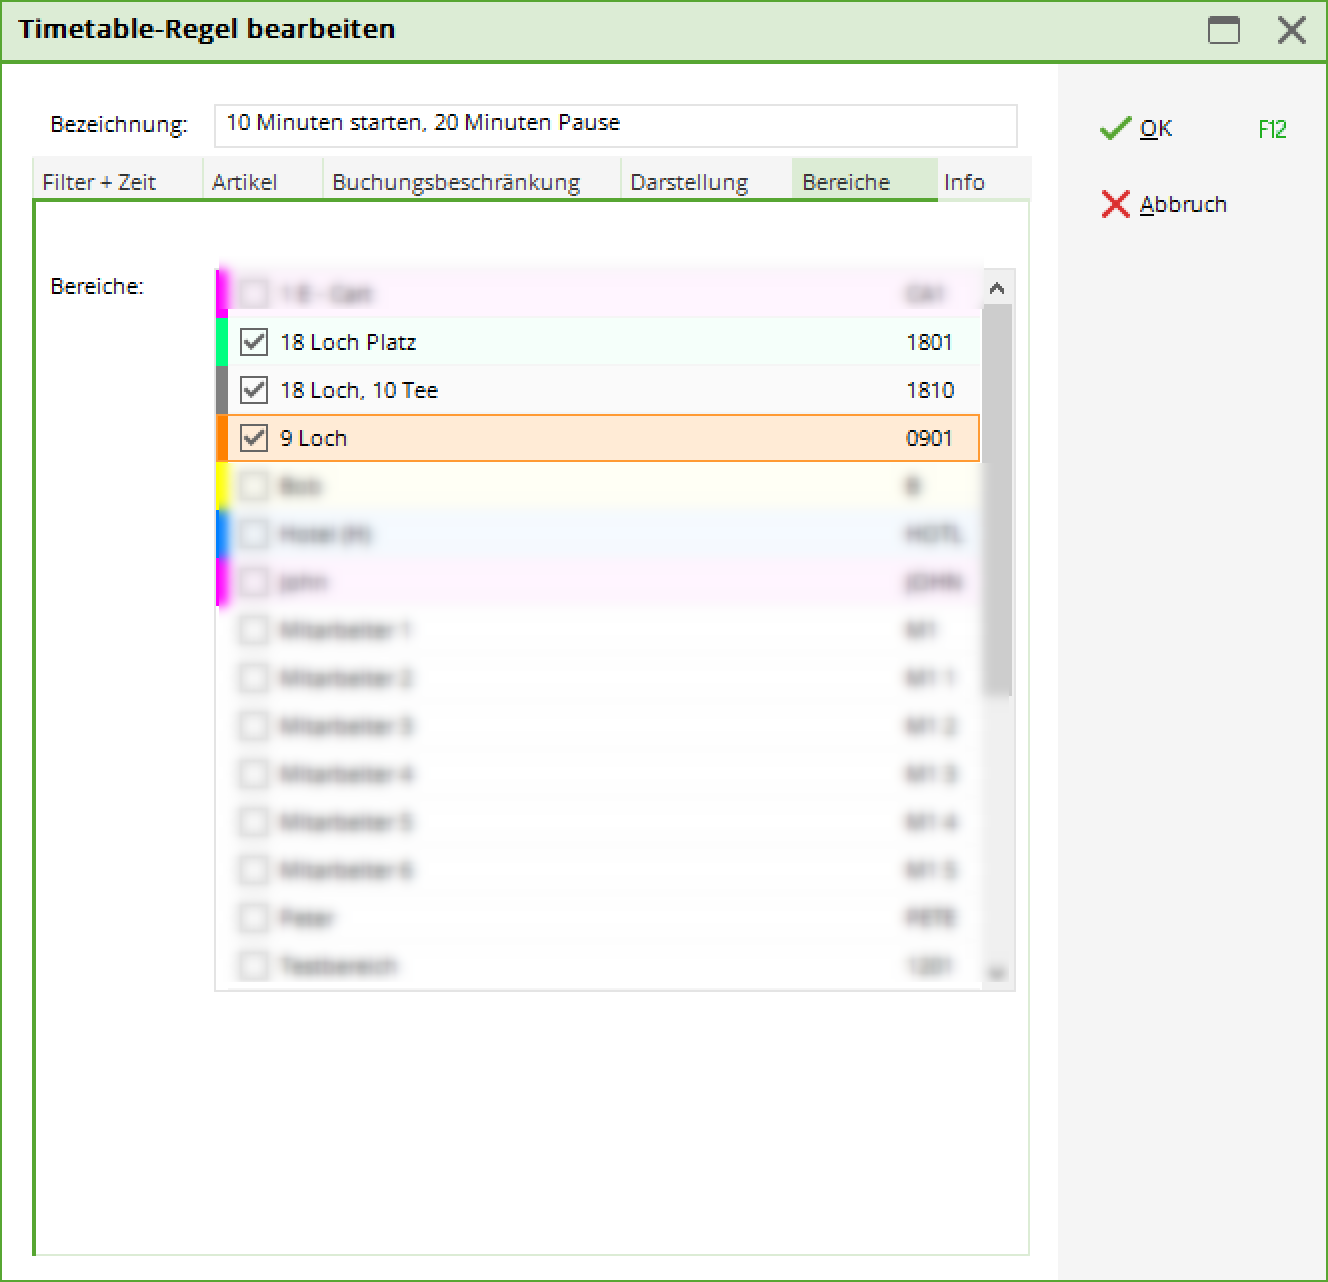Click the scroll up arrow in Bereiche list
Viewport: 1328px width, 1282px height.
pos(997,288)
